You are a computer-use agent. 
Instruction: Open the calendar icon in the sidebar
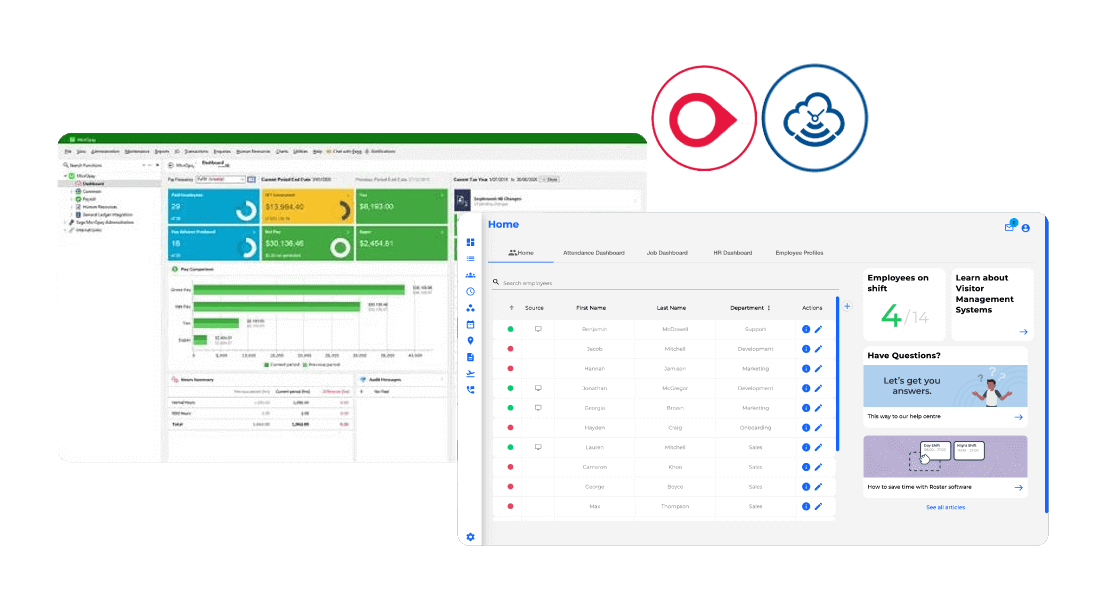pos(470,325)
